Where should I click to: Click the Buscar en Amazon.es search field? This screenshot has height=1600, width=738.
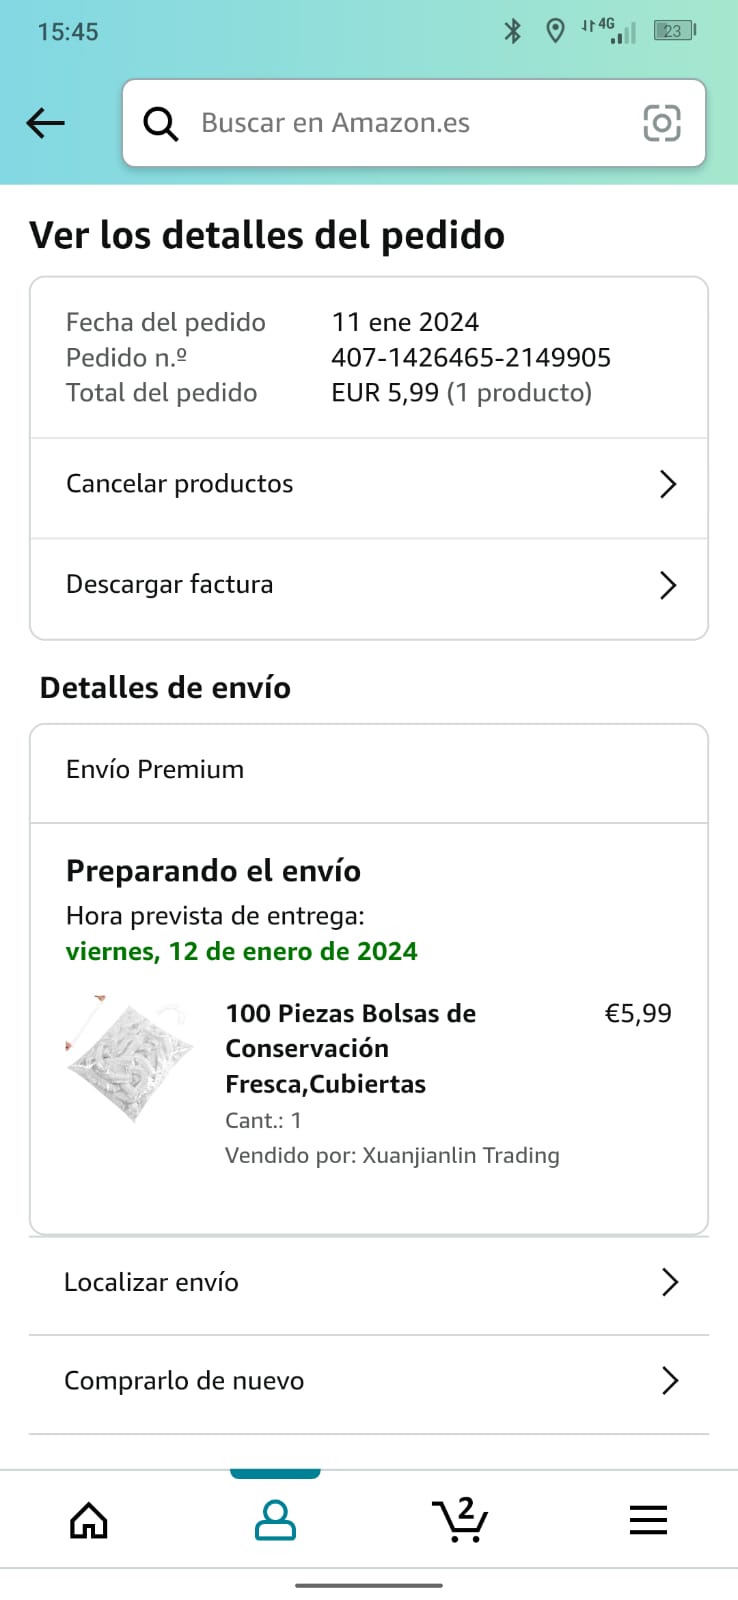pyautogui.click(x=400, y=123)
